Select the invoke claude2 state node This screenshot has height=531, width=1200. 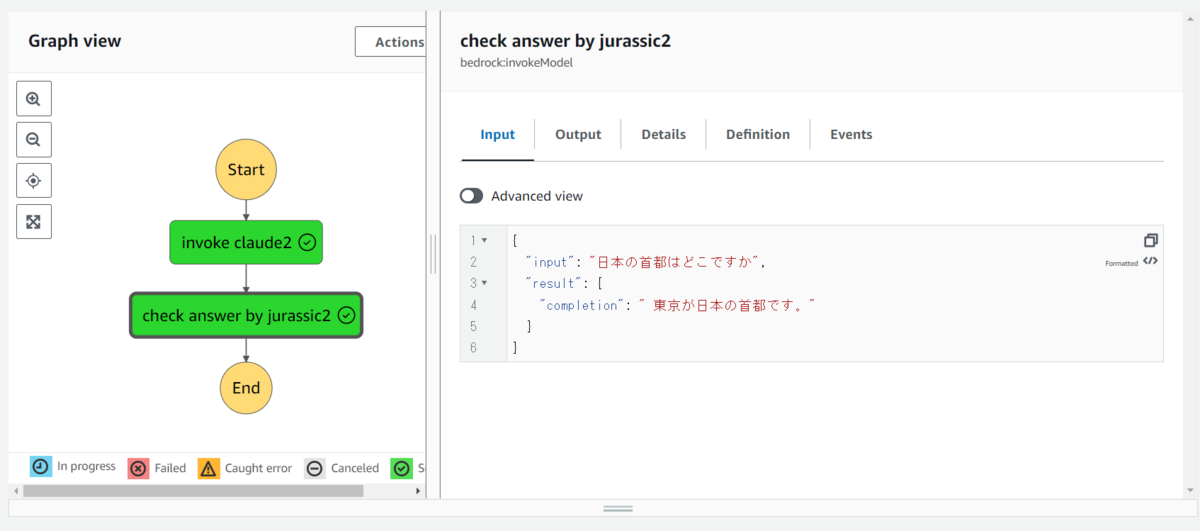(x=246, y=242)
